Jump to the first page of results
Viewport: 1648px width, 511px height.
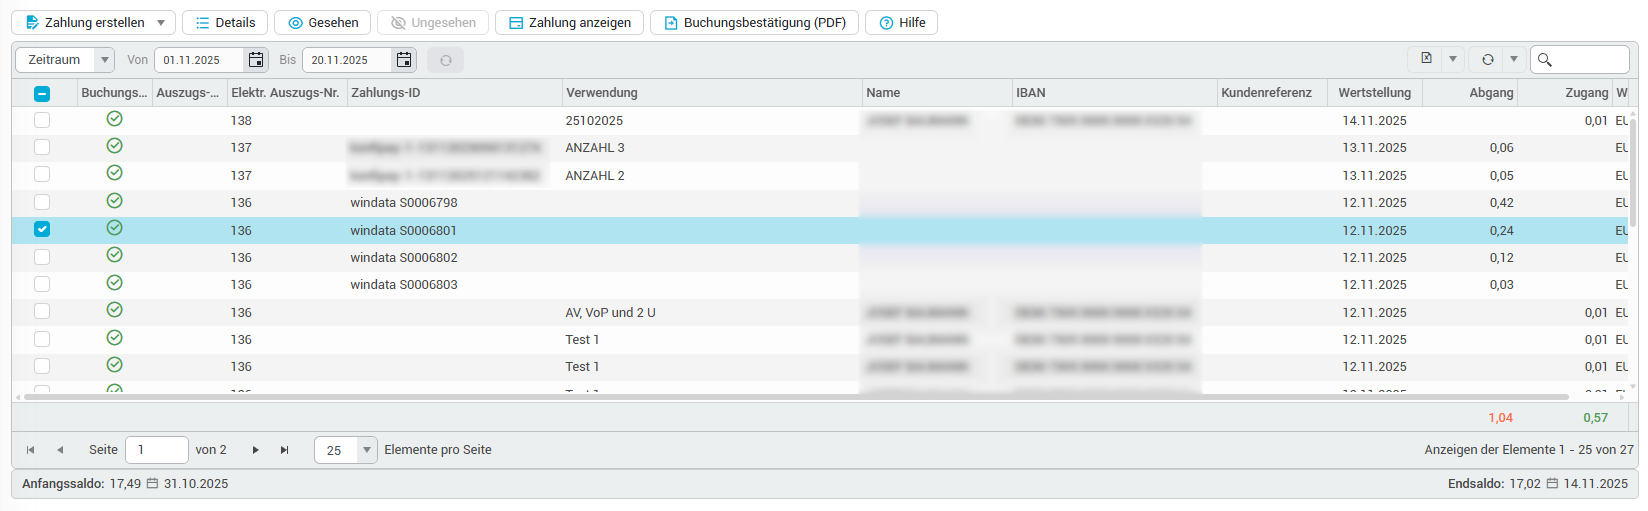pos(30,450)
